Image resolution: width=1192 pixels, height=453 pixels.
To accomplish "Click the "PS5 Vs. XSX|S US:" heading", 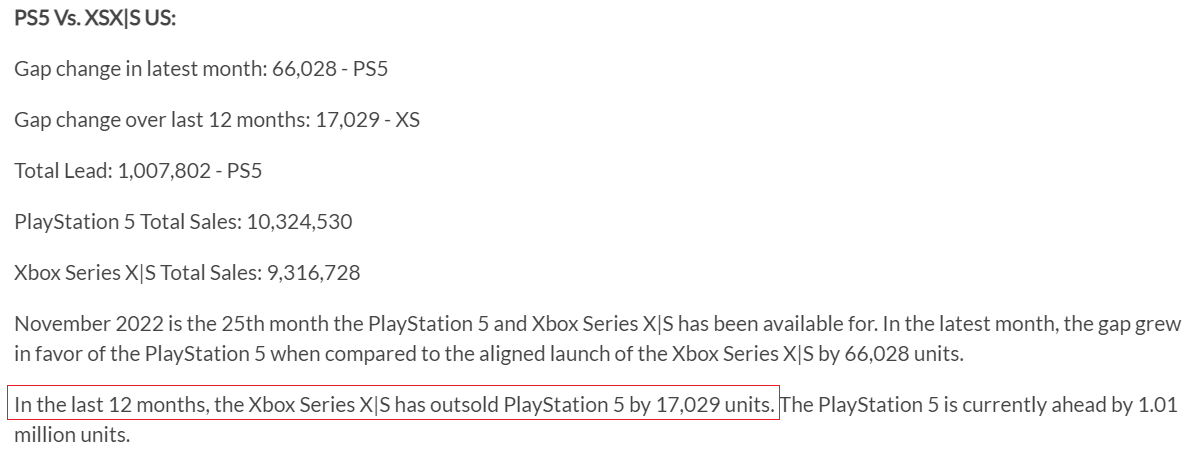I will click(x=95, y=19).
